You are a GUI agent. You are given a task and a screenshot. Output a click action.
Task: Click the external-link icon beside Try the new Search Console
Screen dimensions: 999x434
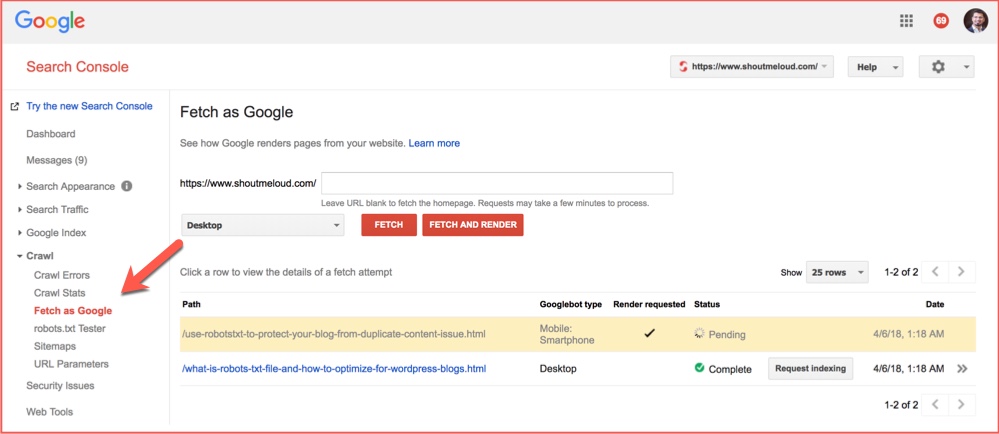point(15,106)
